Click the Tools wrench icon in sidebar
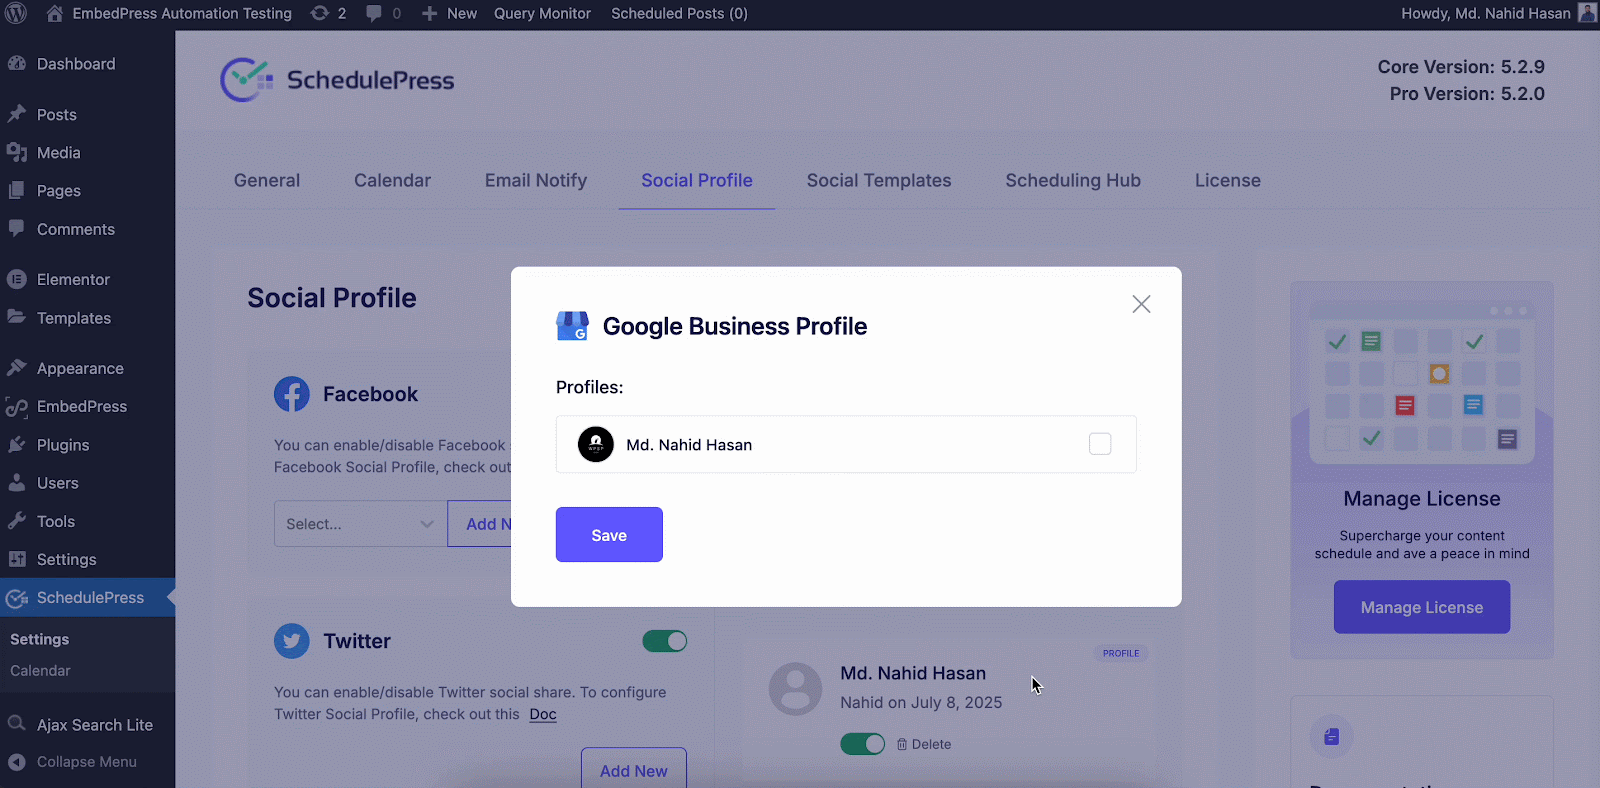 pos(17,521)
